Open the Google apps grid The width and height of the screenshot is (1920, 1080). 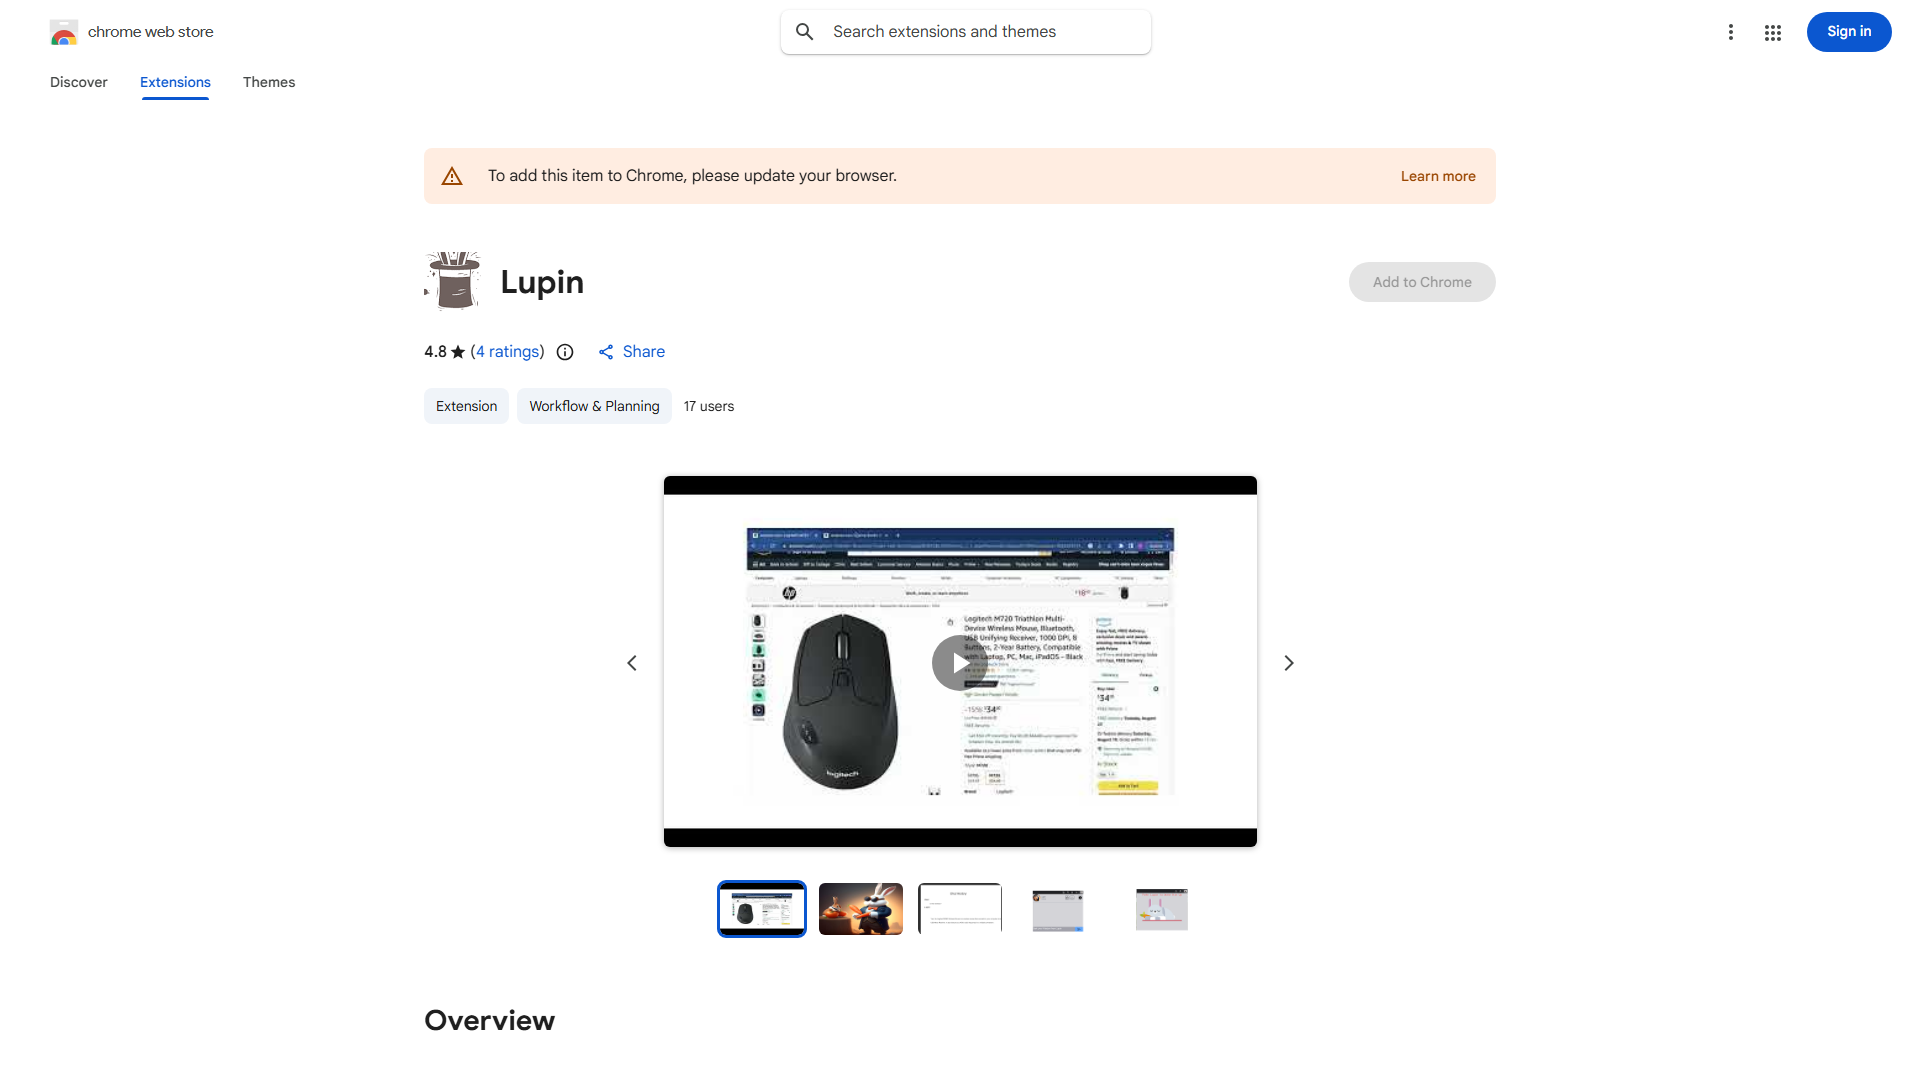tap(1773, 33)
